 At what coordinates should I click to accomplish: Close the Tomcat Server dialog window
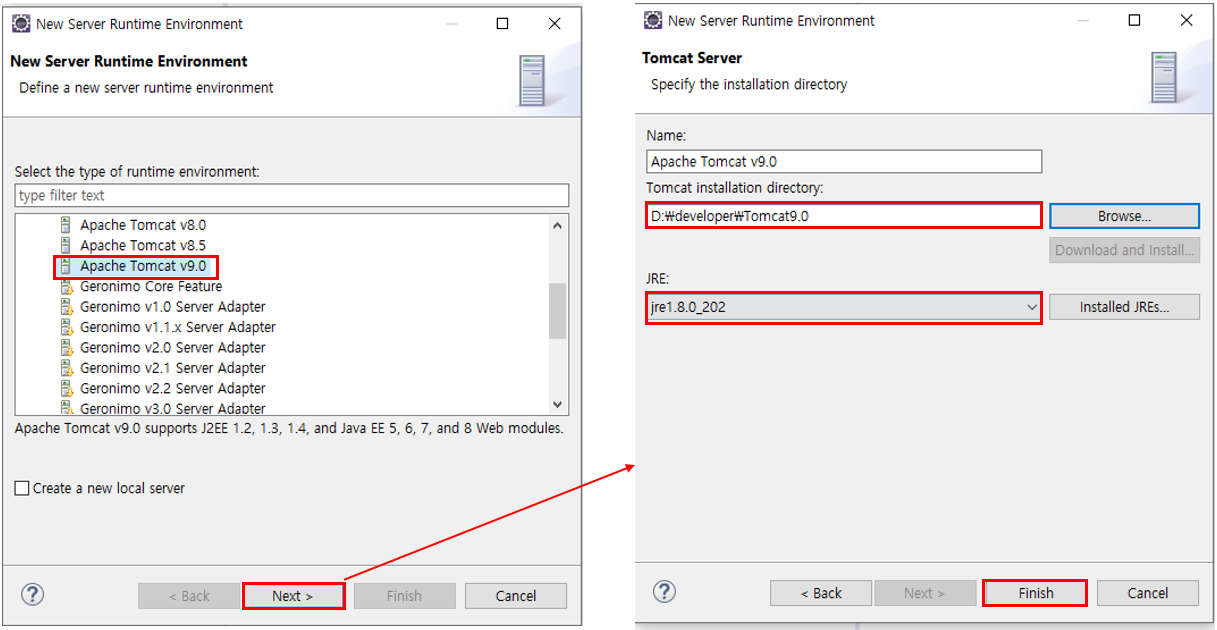[1186, 20]
